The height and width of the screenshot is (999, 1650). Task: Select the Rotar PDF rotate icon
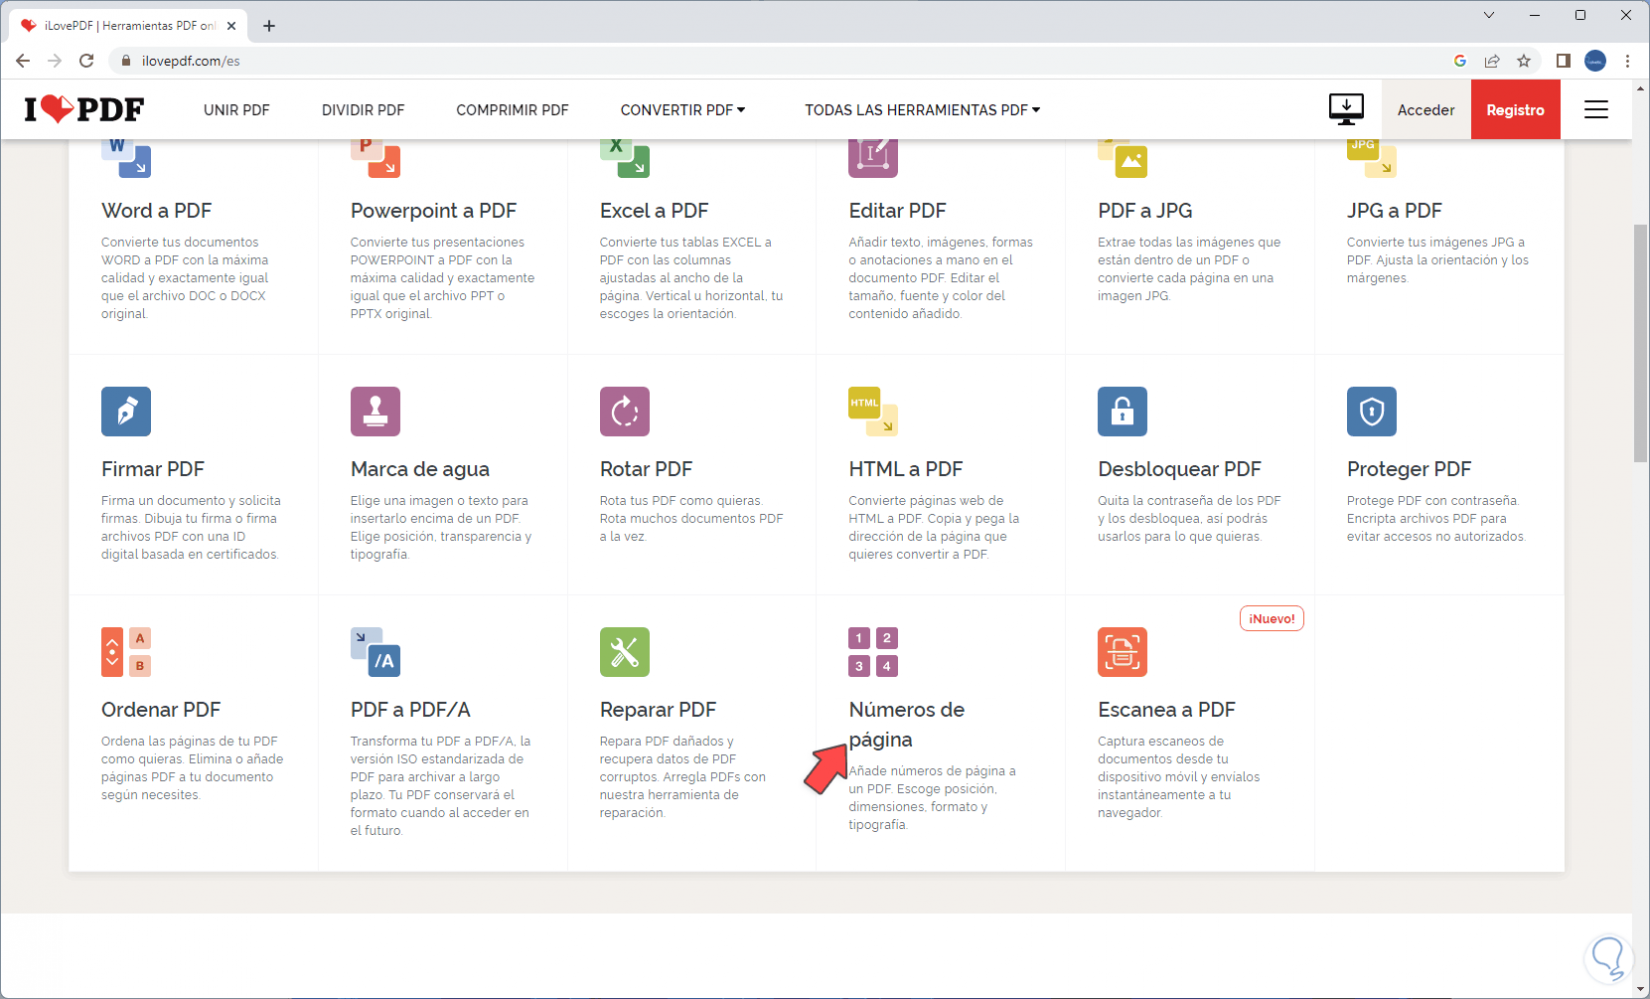(x=624, y=411)
